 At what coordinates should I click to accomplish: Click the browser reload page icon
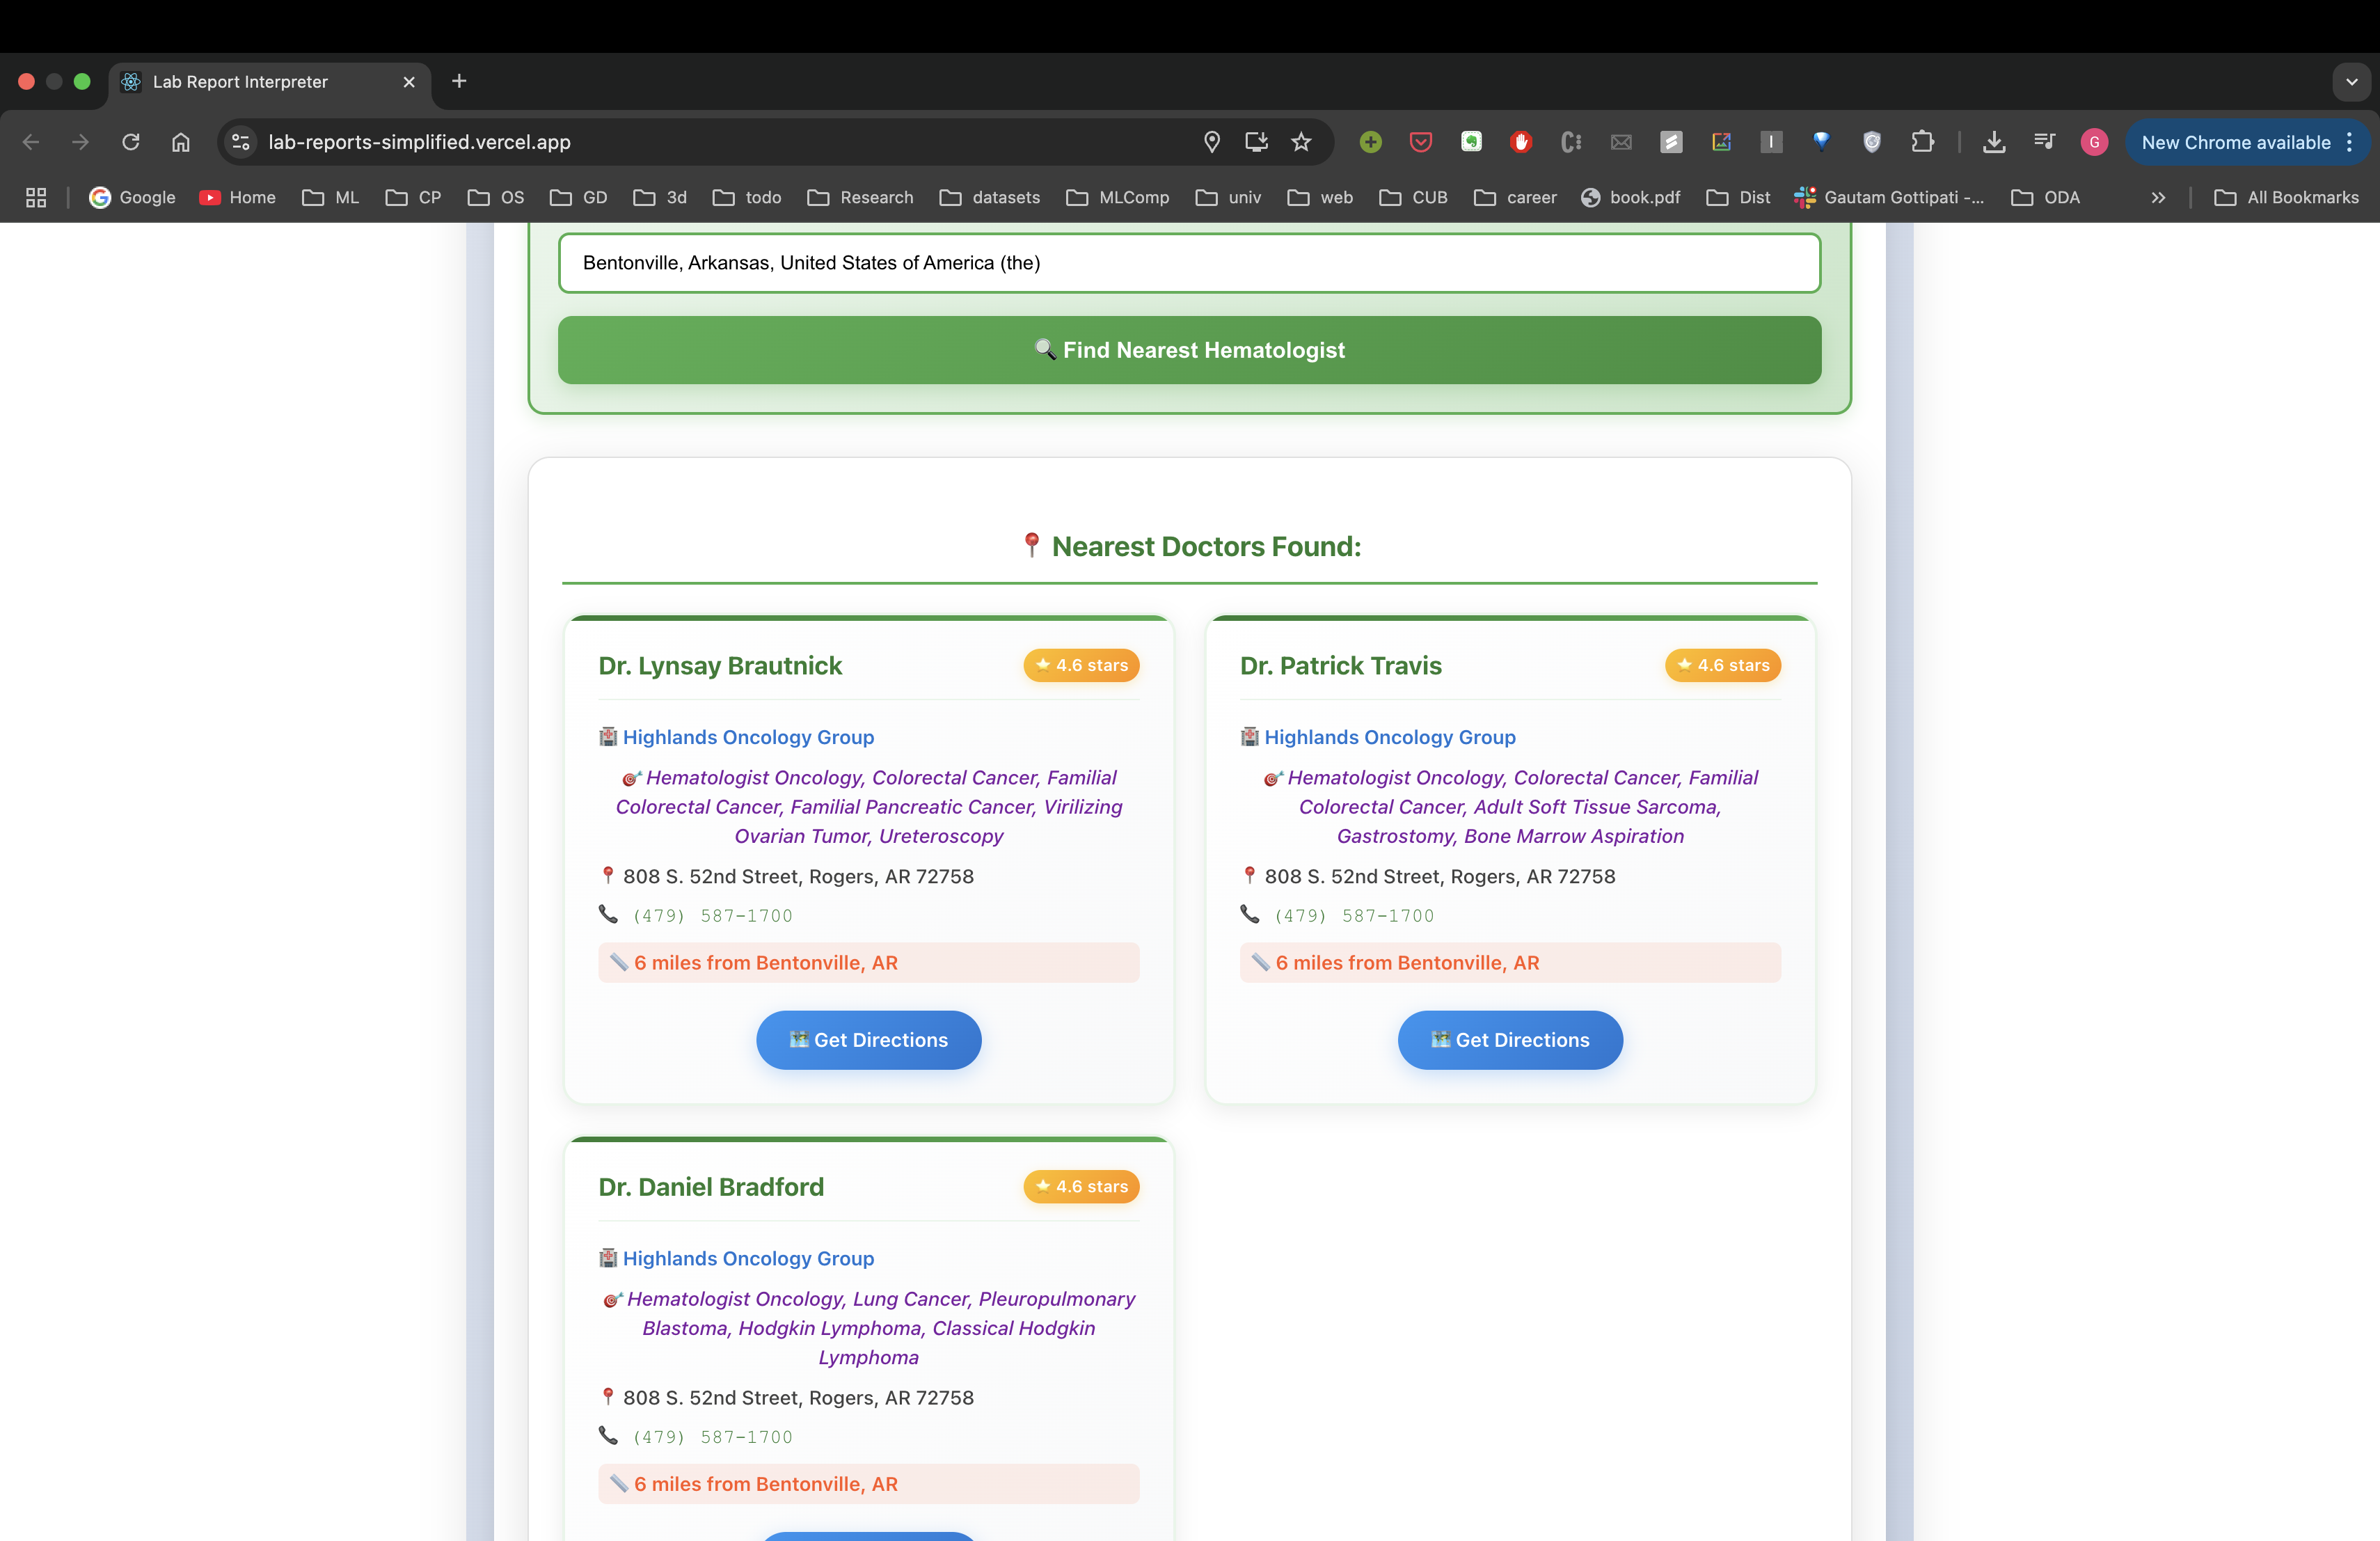(x=130, y=142)
